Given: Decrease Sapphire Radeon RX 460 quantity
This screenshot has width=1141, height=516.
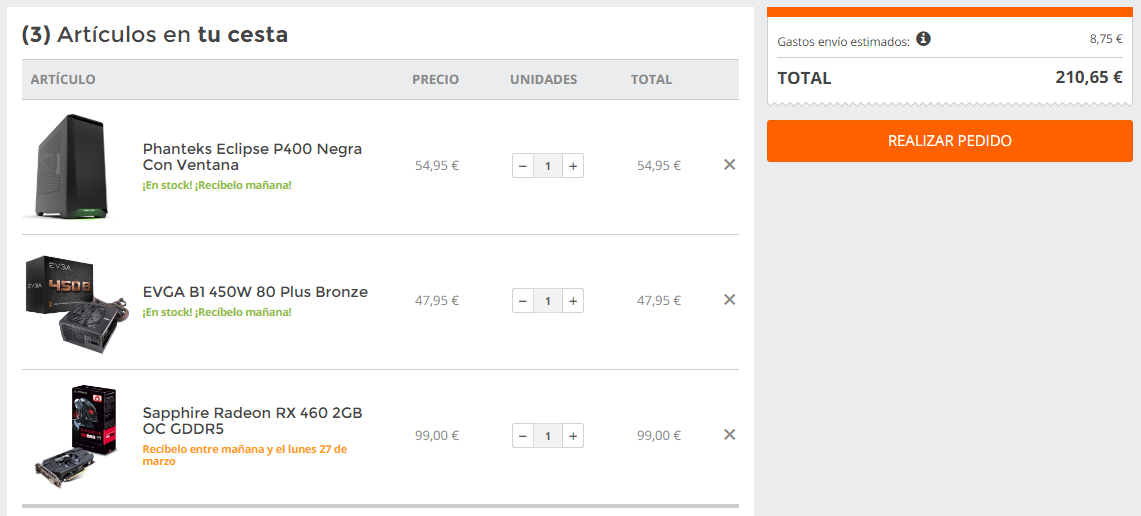Looking at the screenshot, I should pyautogui.click(x=522, y=436).
